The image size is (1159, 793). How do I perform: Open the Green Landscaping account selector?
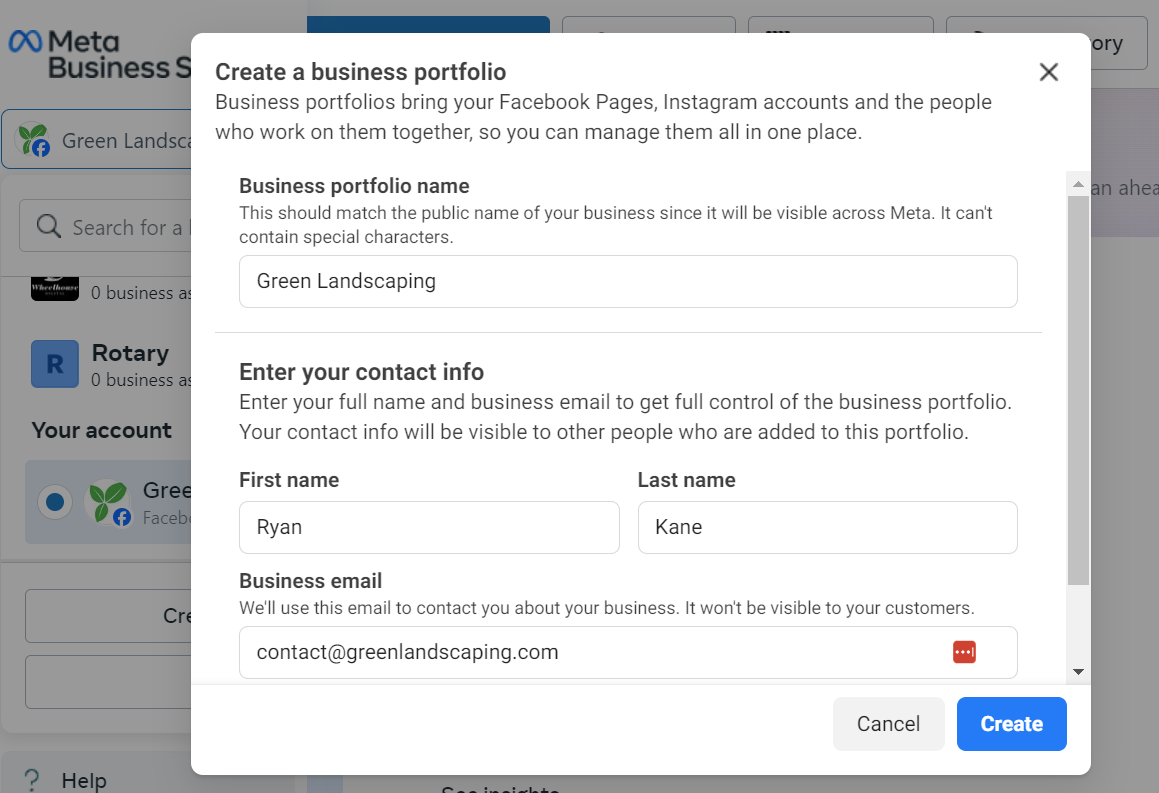(x=98, y=140)
